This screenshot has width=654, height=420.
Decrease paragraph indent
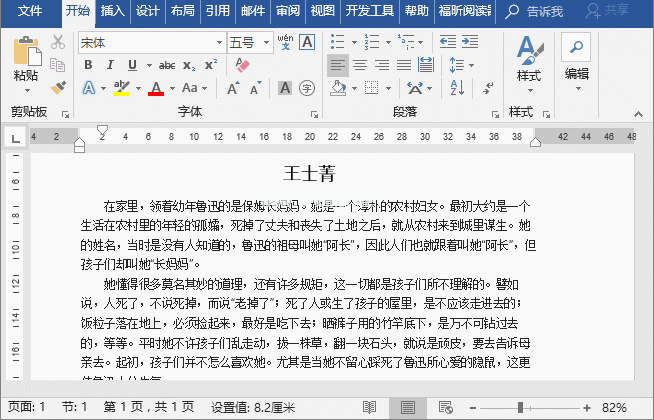pos(448,42)
